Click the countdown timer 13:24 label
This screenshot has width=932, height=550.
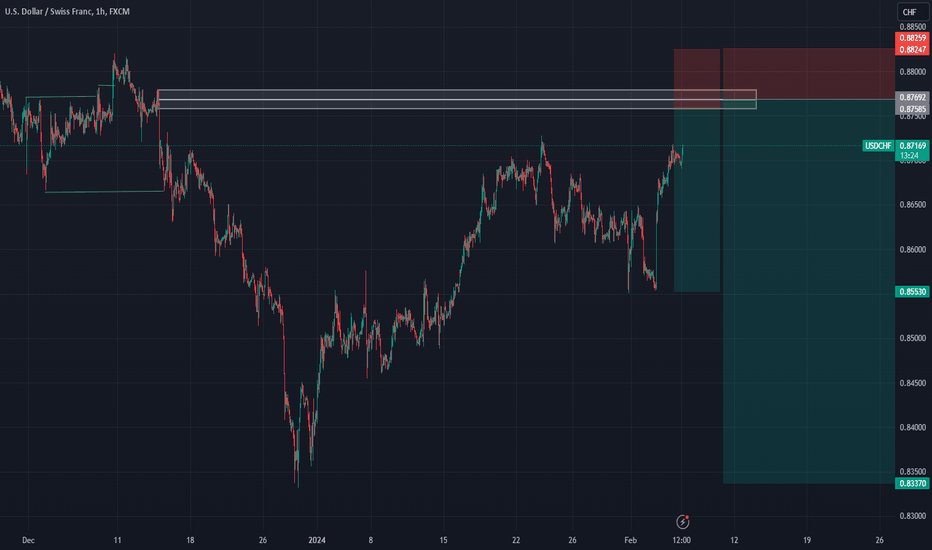coord(909,156)
